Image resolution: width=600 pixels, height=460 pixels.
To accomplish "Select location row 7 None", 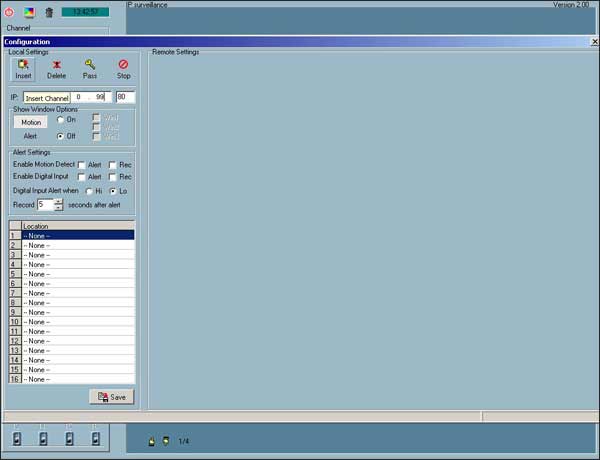I will tap(78, 293).
